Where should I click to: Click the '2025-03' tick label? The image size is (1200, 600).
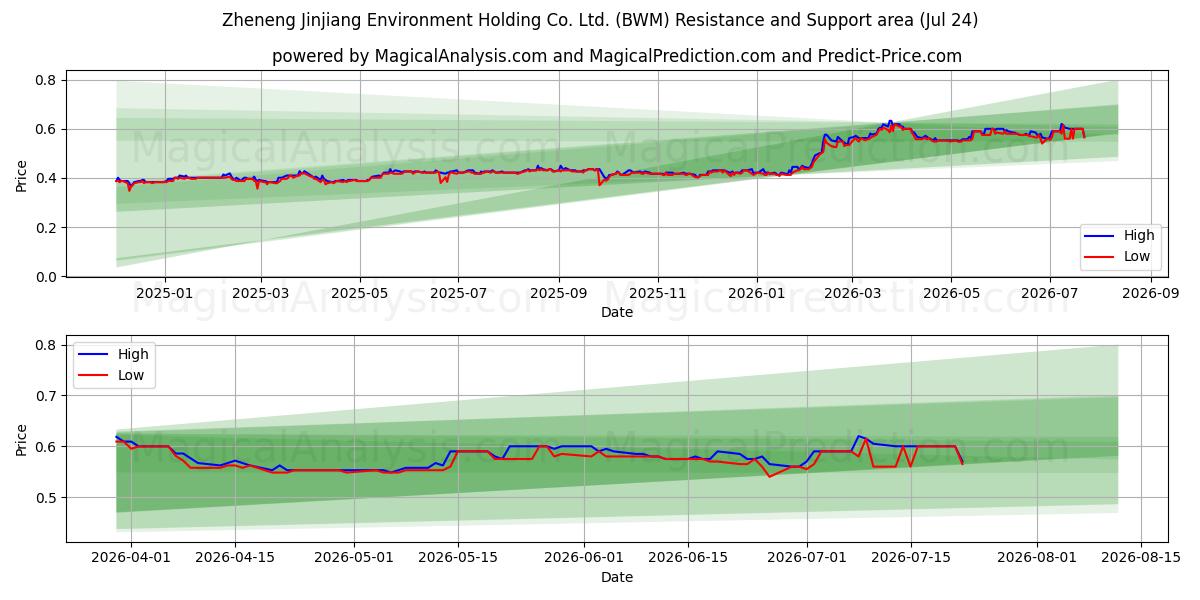pos(261,294)
